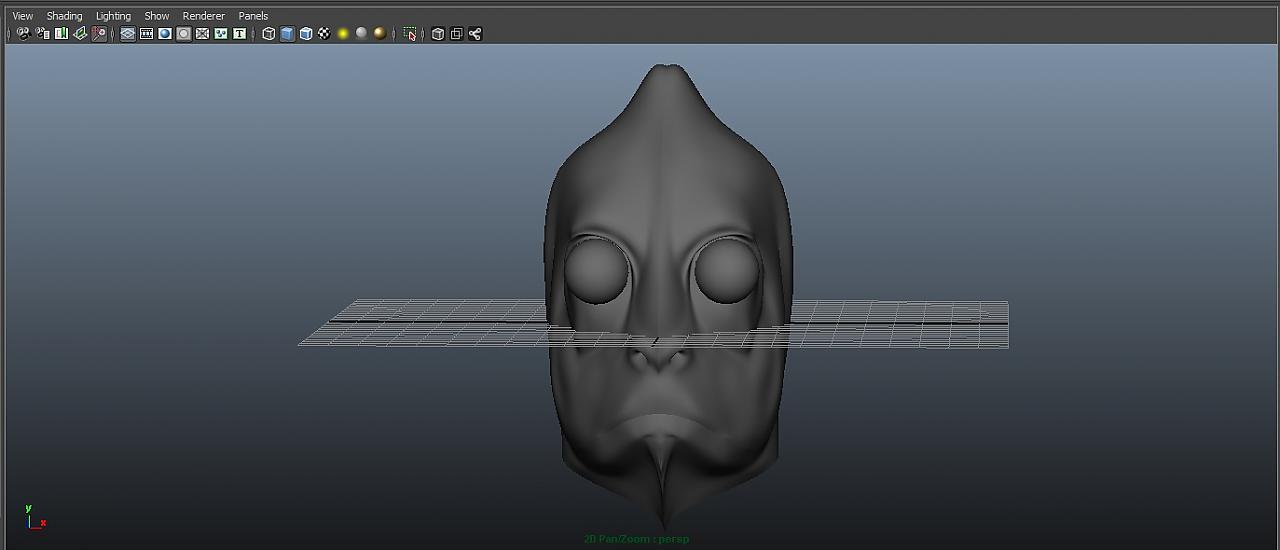Open the Show menu
Screen dimensions: 1280x550
pos(157,16)
